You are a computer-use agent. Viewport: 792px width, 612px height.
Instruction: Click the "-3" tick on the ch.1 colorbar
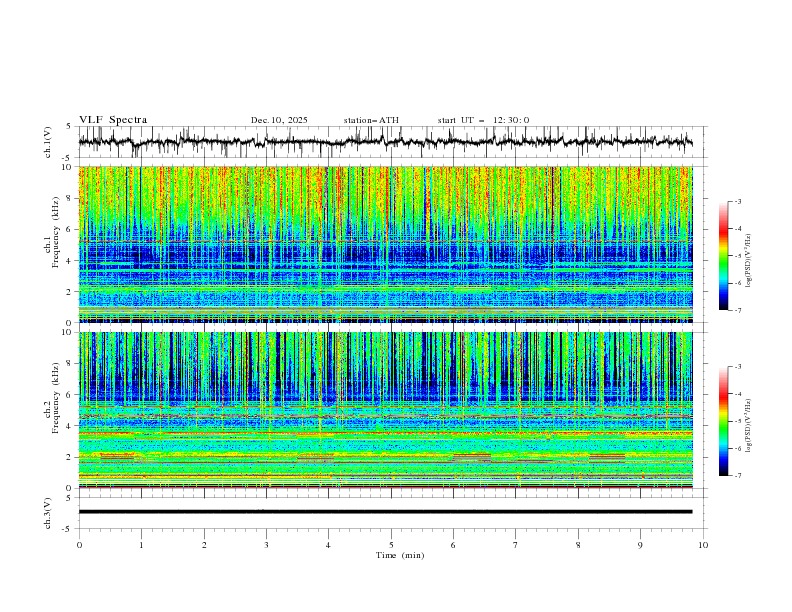point(738,201)
